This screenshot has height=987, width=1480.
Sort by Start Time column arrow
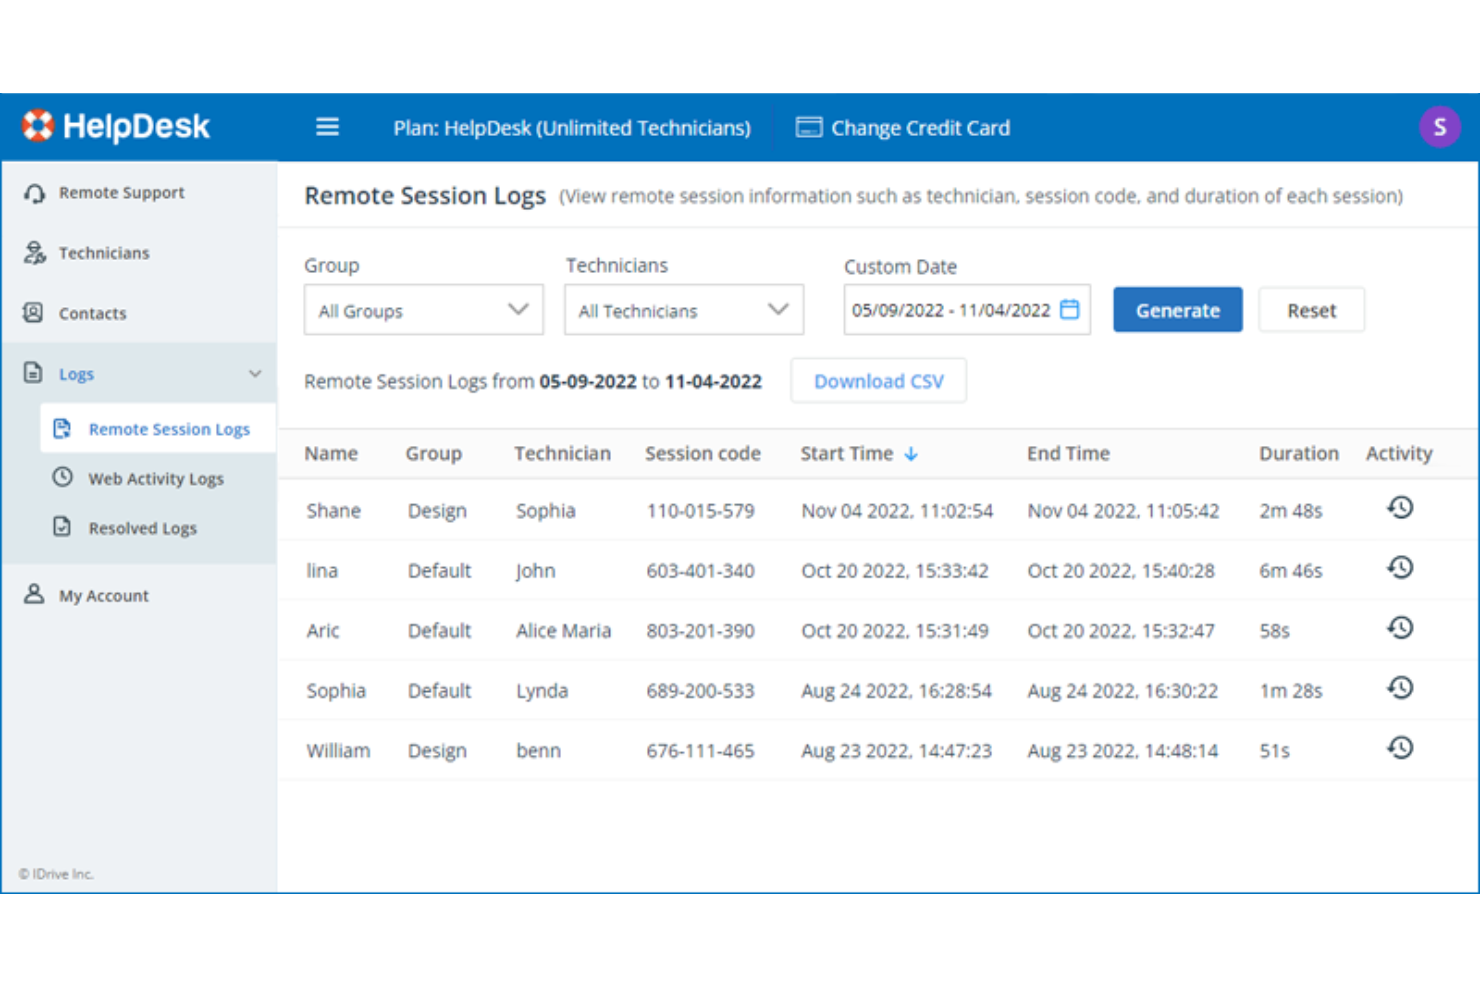pos(911,454)
